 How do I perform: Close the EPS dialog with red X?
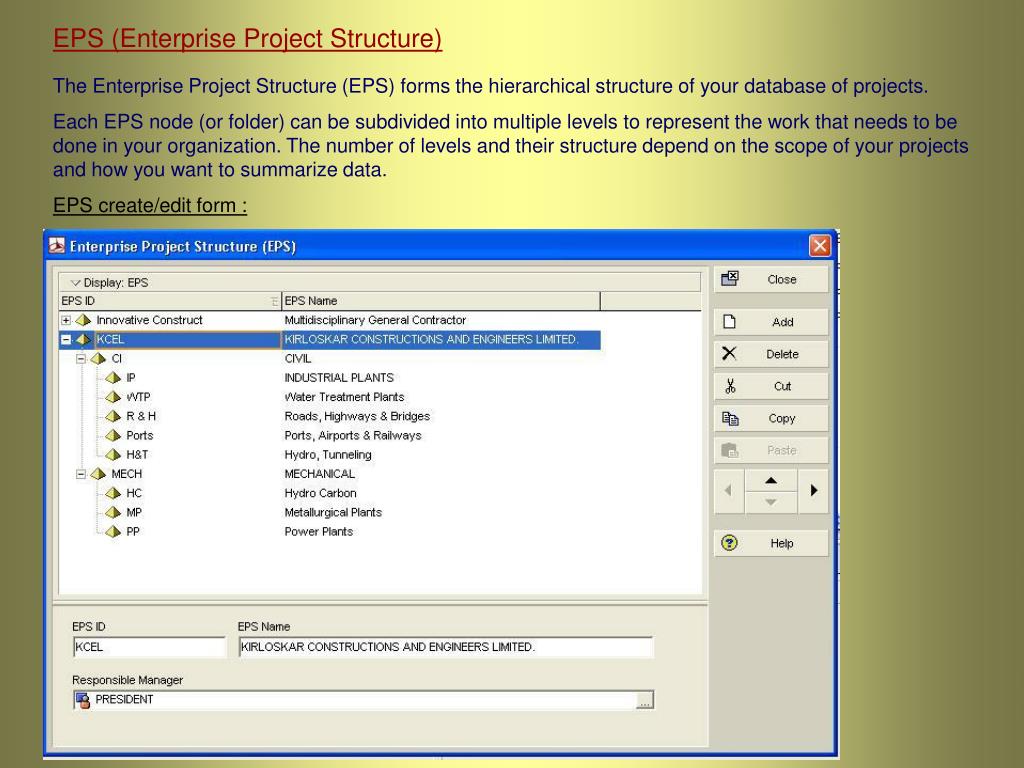click(x=820, y=246)
